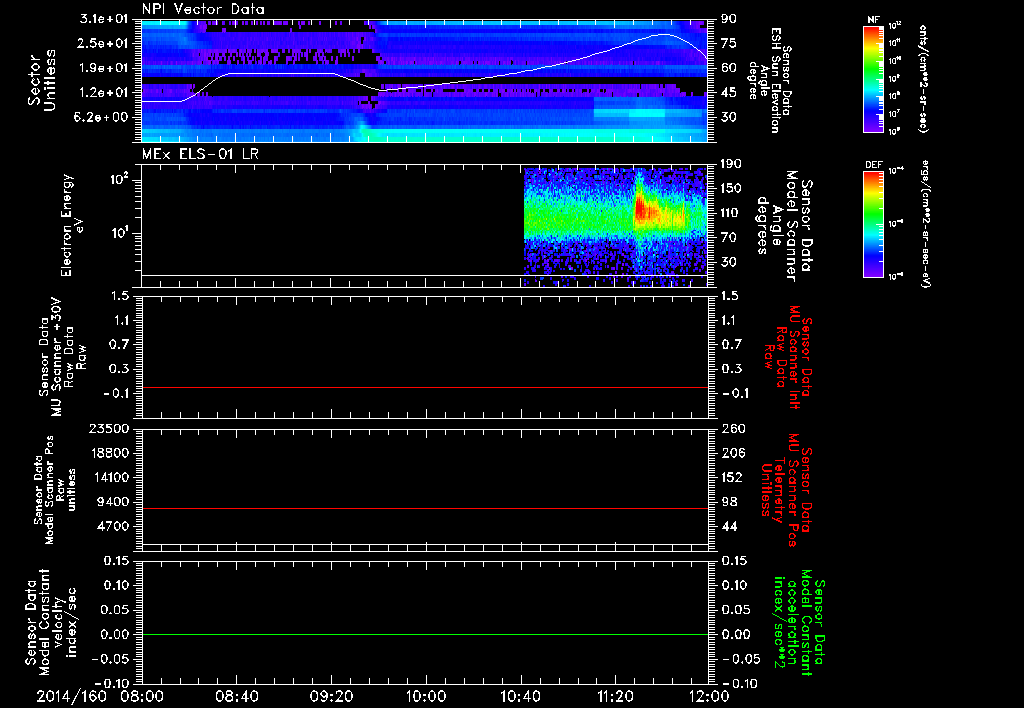Click the "10:40" time axis label
The width and height of the screenshot is (1024, 708).
click(520, 696)
